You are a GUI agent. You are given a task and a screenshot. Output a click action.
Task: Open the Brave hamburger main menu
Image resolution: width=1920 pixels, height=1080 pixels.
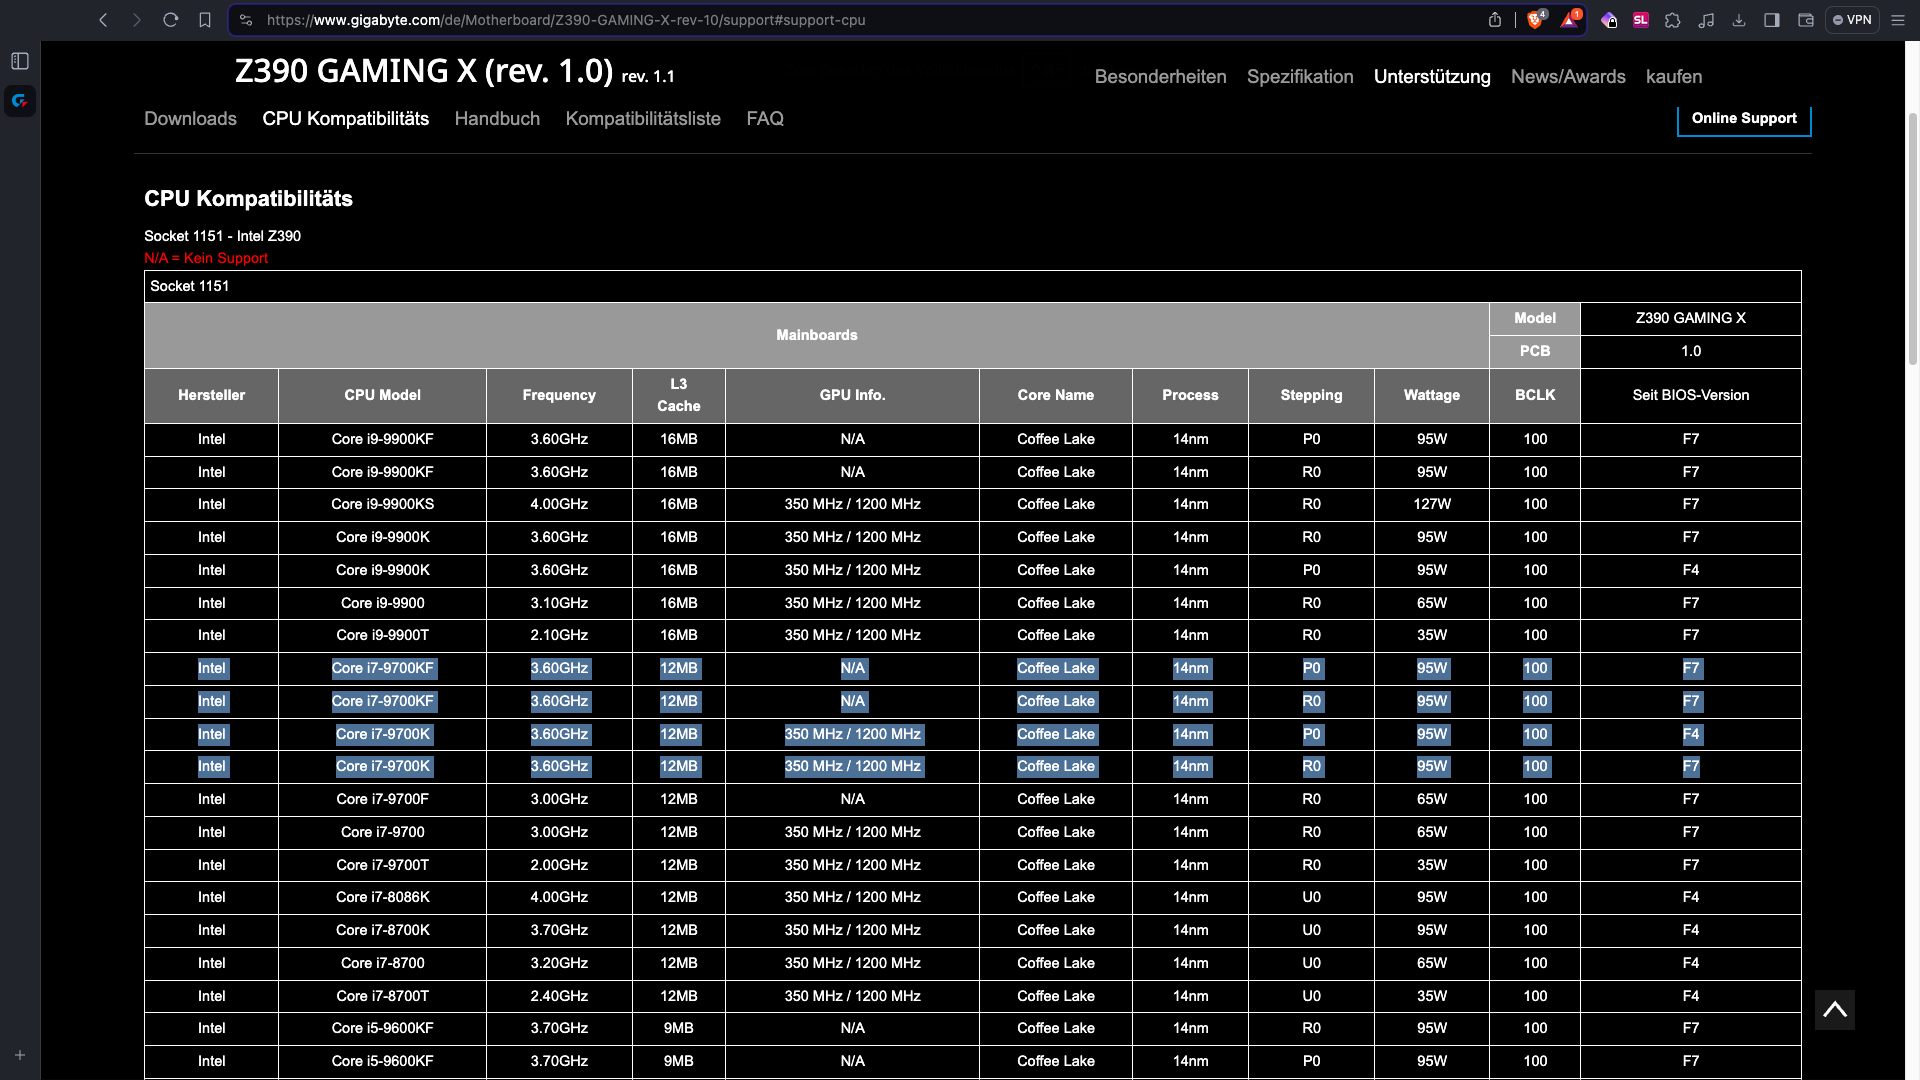(1898, 20)
